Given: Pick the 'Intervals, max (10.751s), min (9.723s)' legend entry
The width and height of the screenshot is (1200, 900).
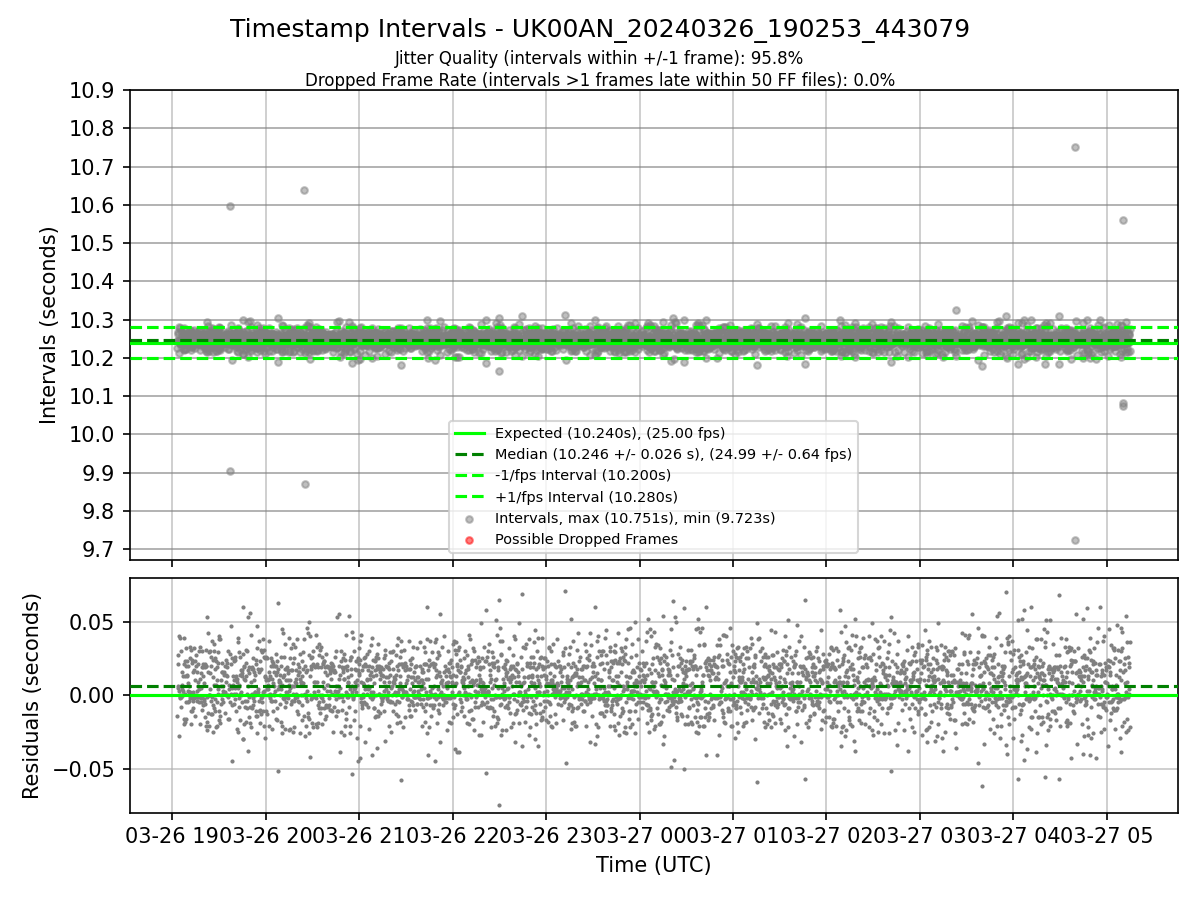Looking at the screenshot, I should click(x=635, y=518).
